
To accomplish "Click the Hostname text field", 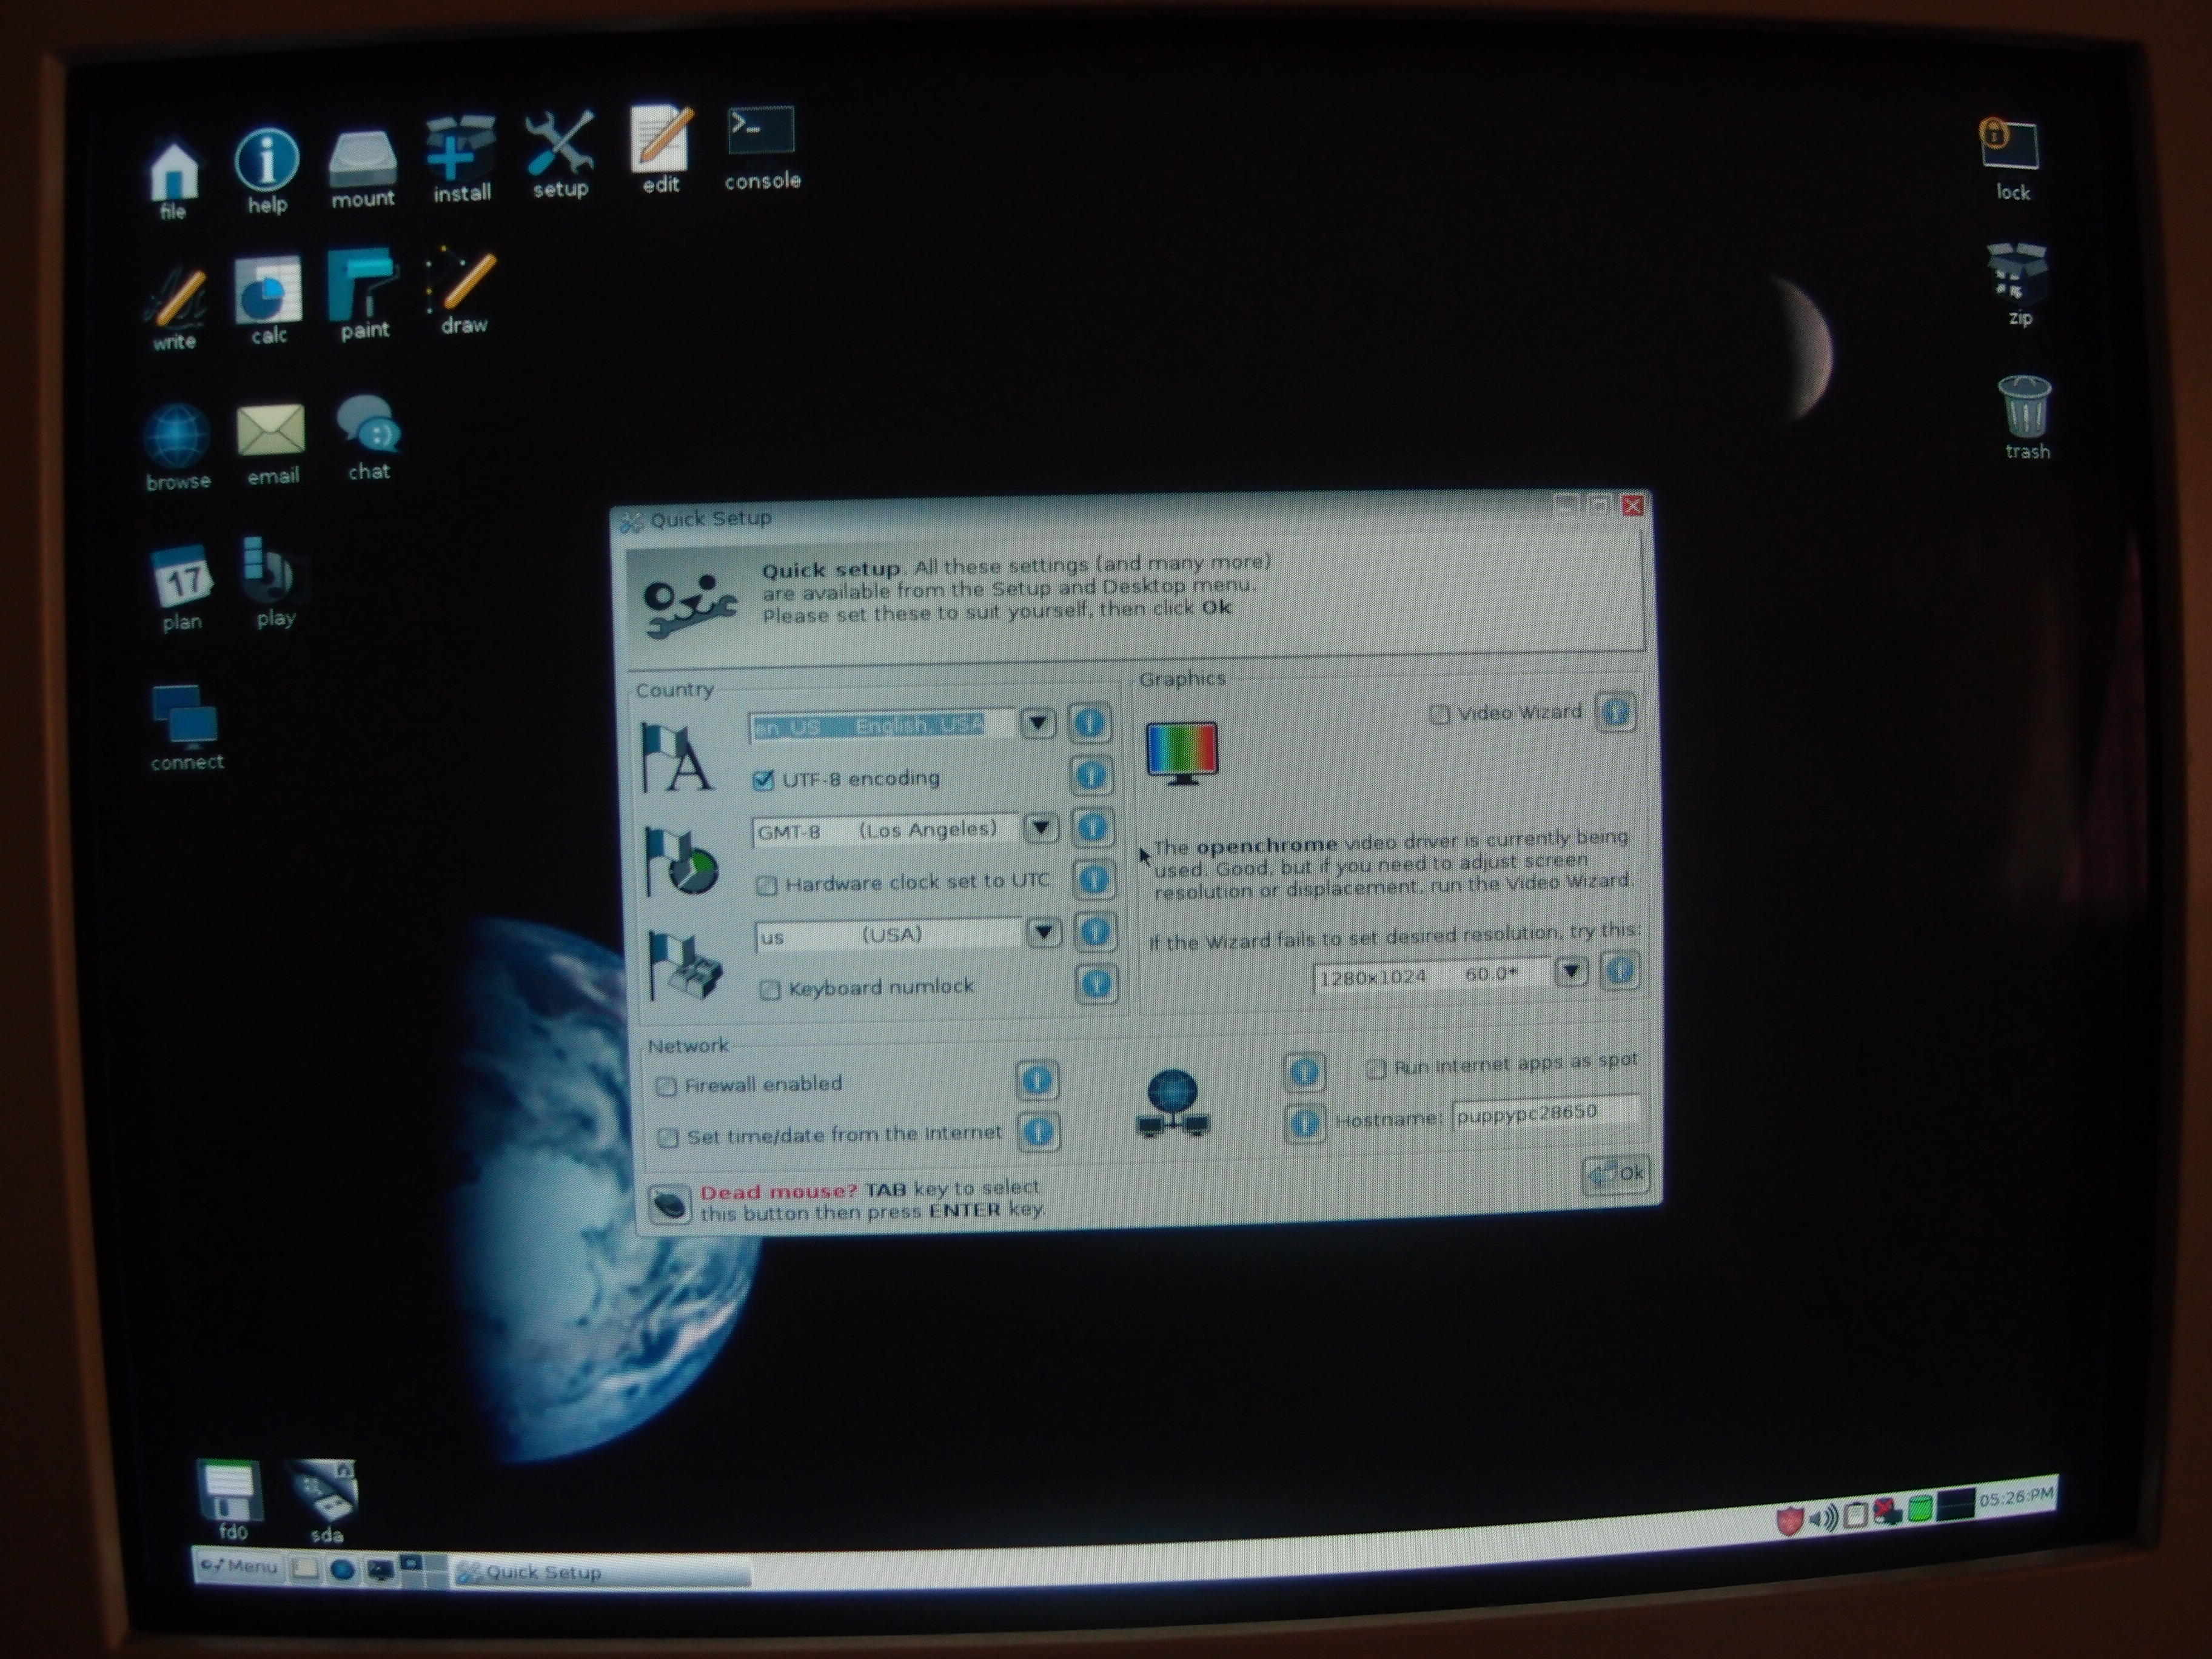I will point(1545,1113).
